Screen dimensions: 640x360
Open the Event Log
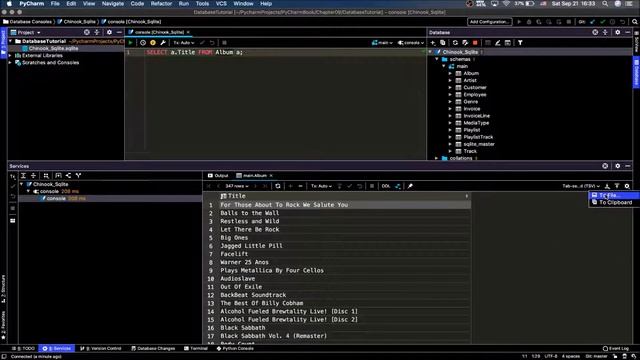[x=616, y=349]
